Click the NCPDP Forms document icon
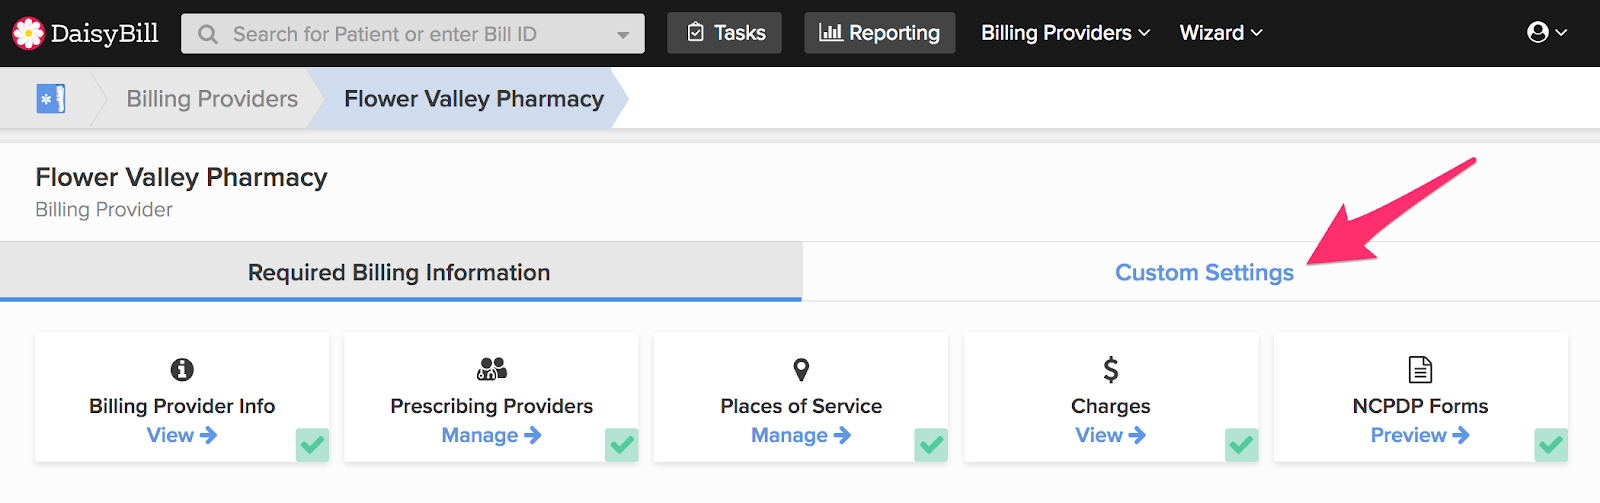1600x503 pixels. click(1420, 370)
